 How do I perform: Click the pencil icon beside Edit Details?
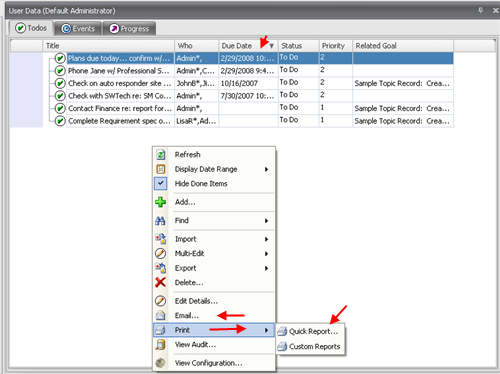161,301
